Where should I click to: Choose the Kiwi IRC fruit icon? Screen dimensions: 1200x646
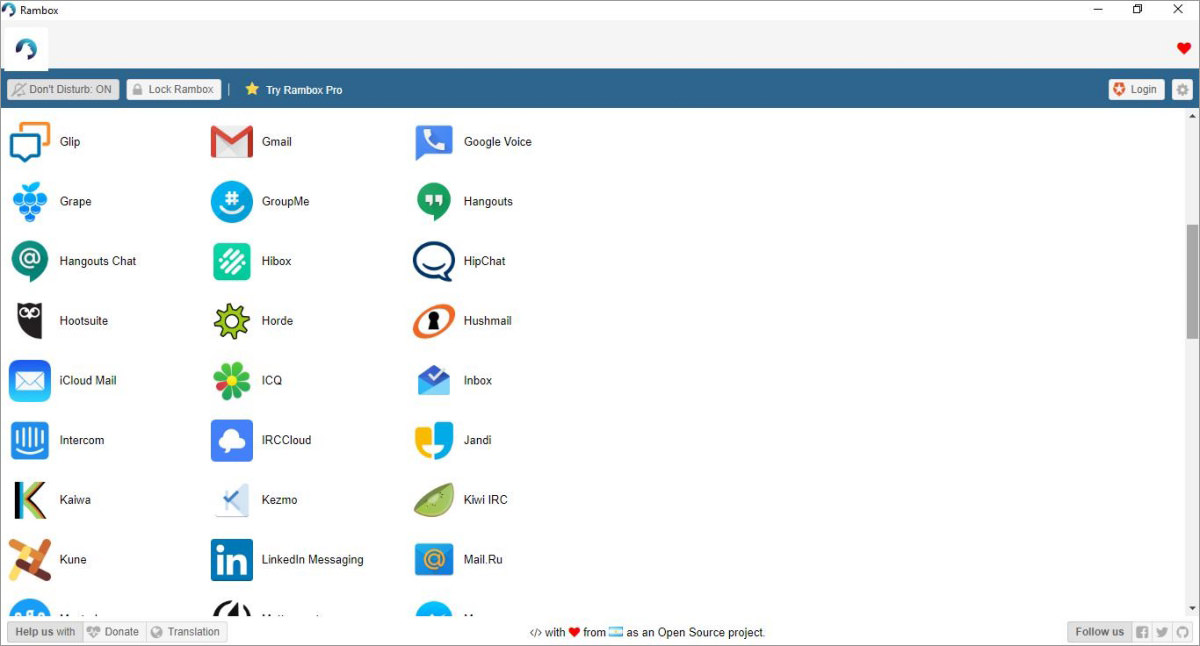coord(434,500)
